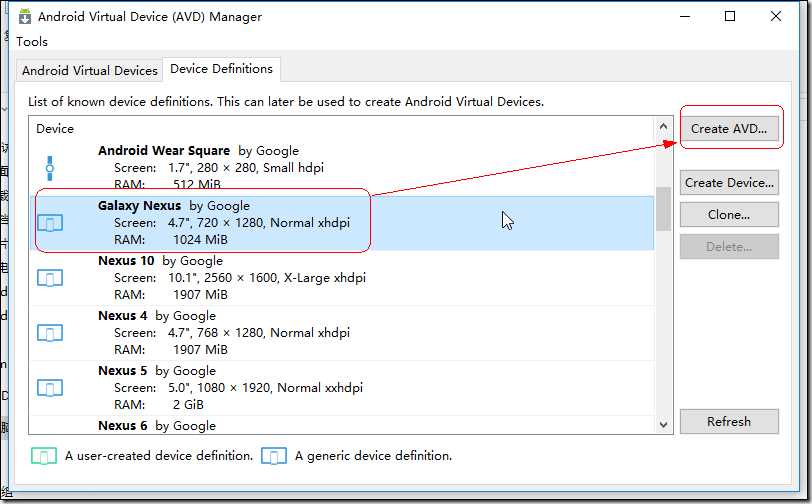812x504 pixels.
Task: Select the Nexus 4 by Google entry
Action: pyautogui.click(x=342, y=333)
